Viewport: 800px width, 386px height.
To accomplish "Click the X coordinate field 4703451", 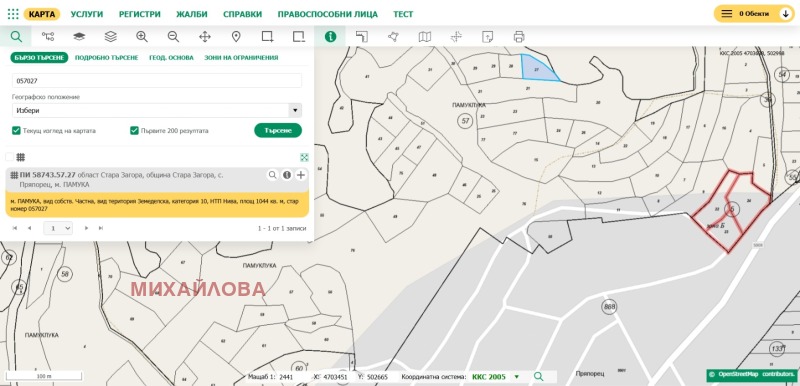I will coord(336,377).
